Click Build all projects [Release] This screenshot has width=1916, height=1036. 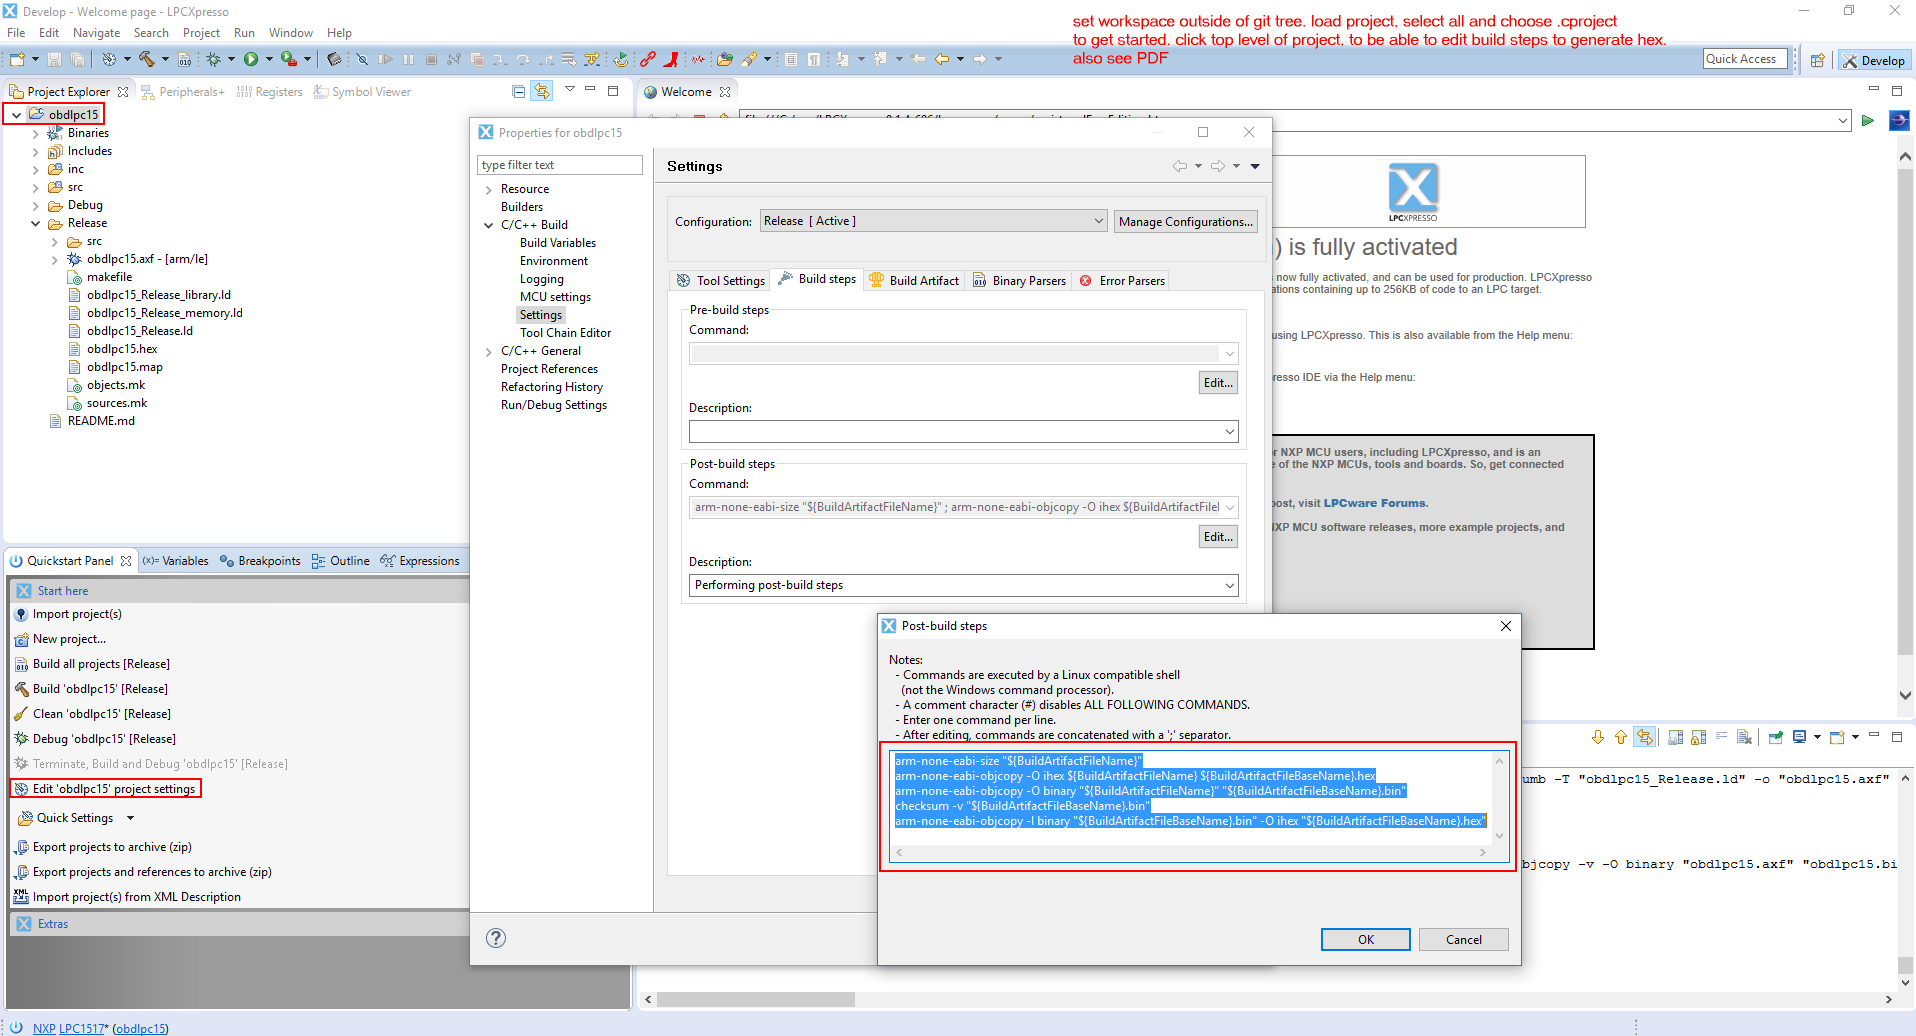[x=101, y=664]
